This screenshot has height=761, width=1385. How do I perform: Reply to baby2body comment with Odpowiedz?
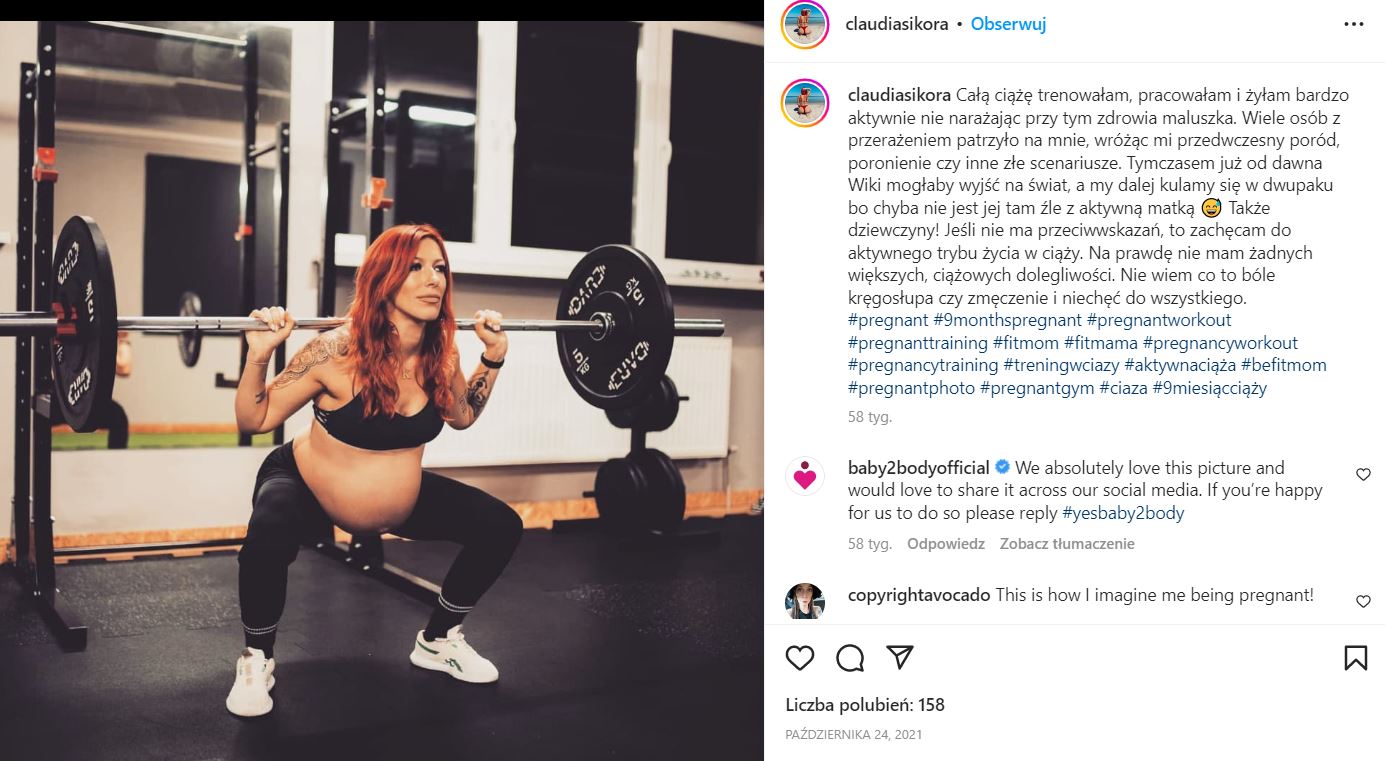click(x=946, y=544)
